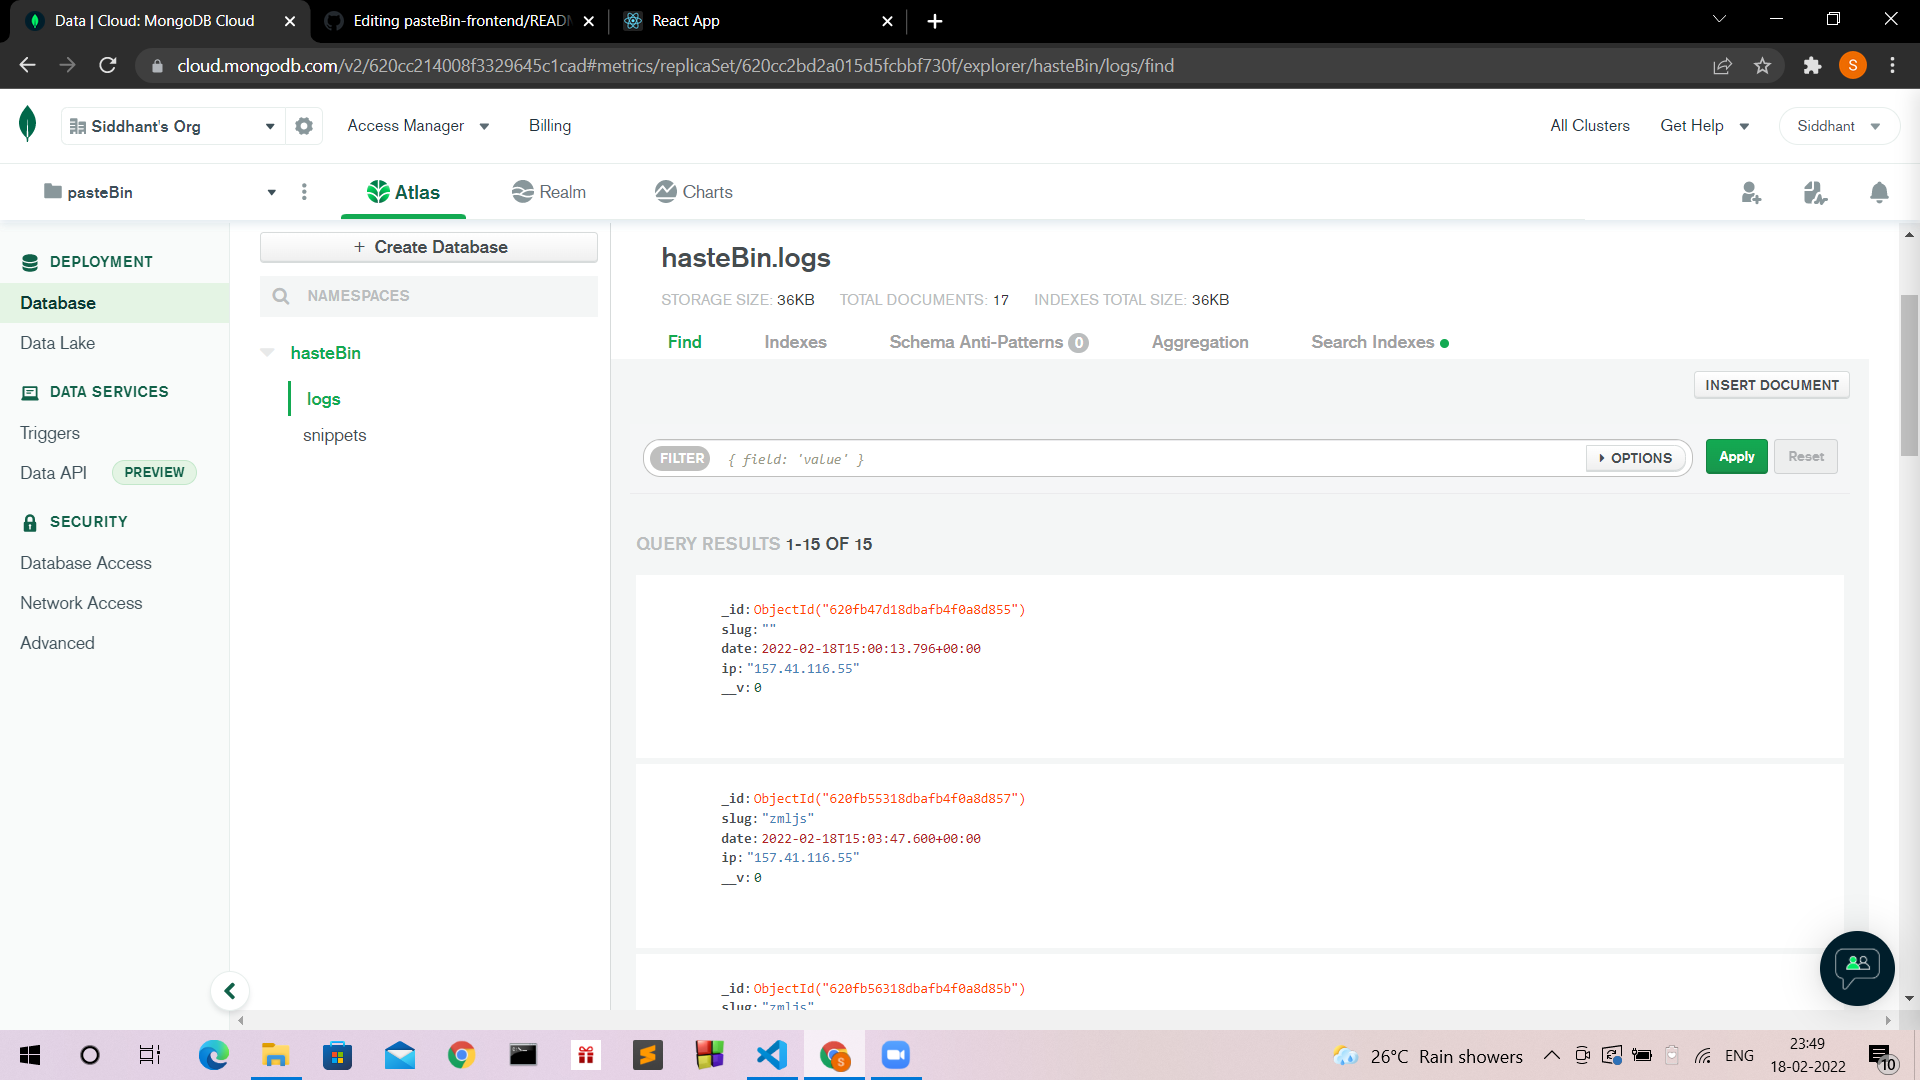1920x1080 pixels.
Task: Expand the filter OPTIONS disclosure
Action: 1635,457
